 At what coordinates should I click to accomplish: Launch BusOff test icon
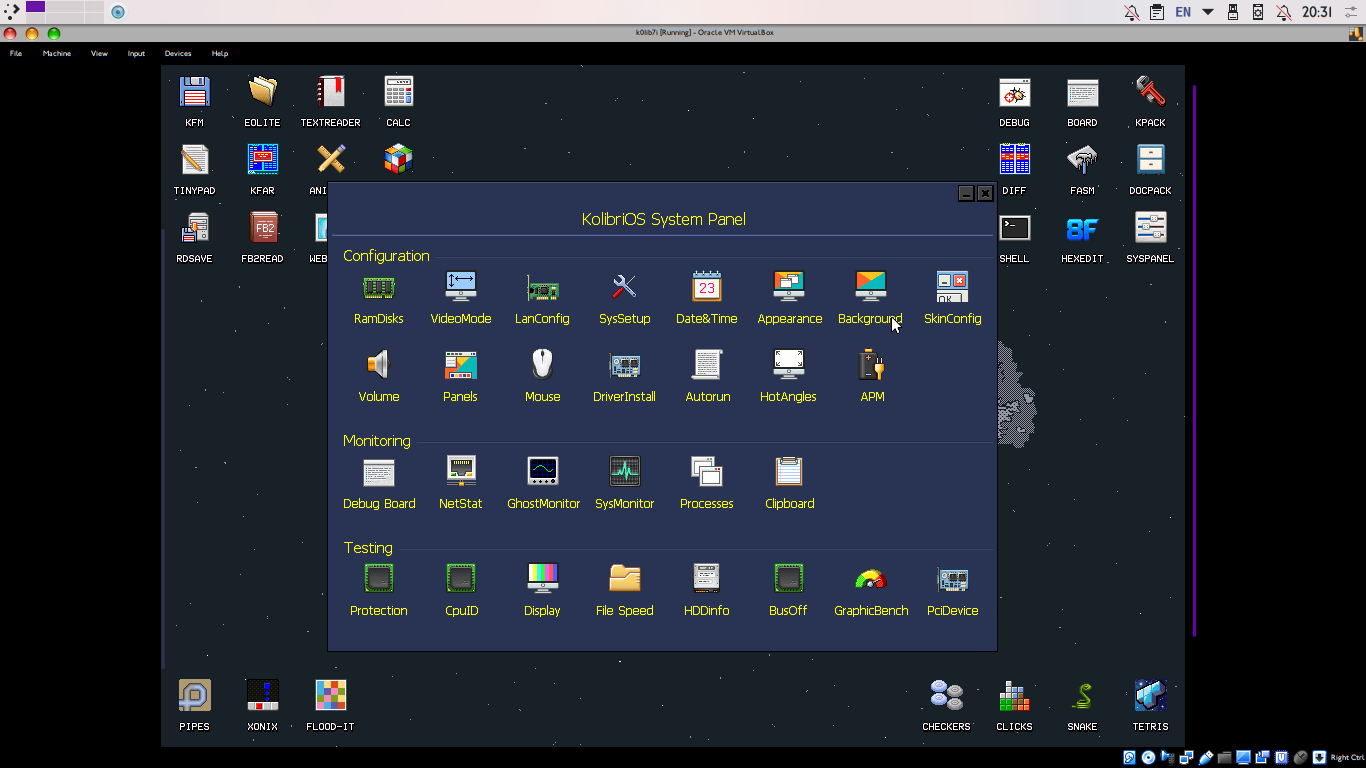coord(789,579)
